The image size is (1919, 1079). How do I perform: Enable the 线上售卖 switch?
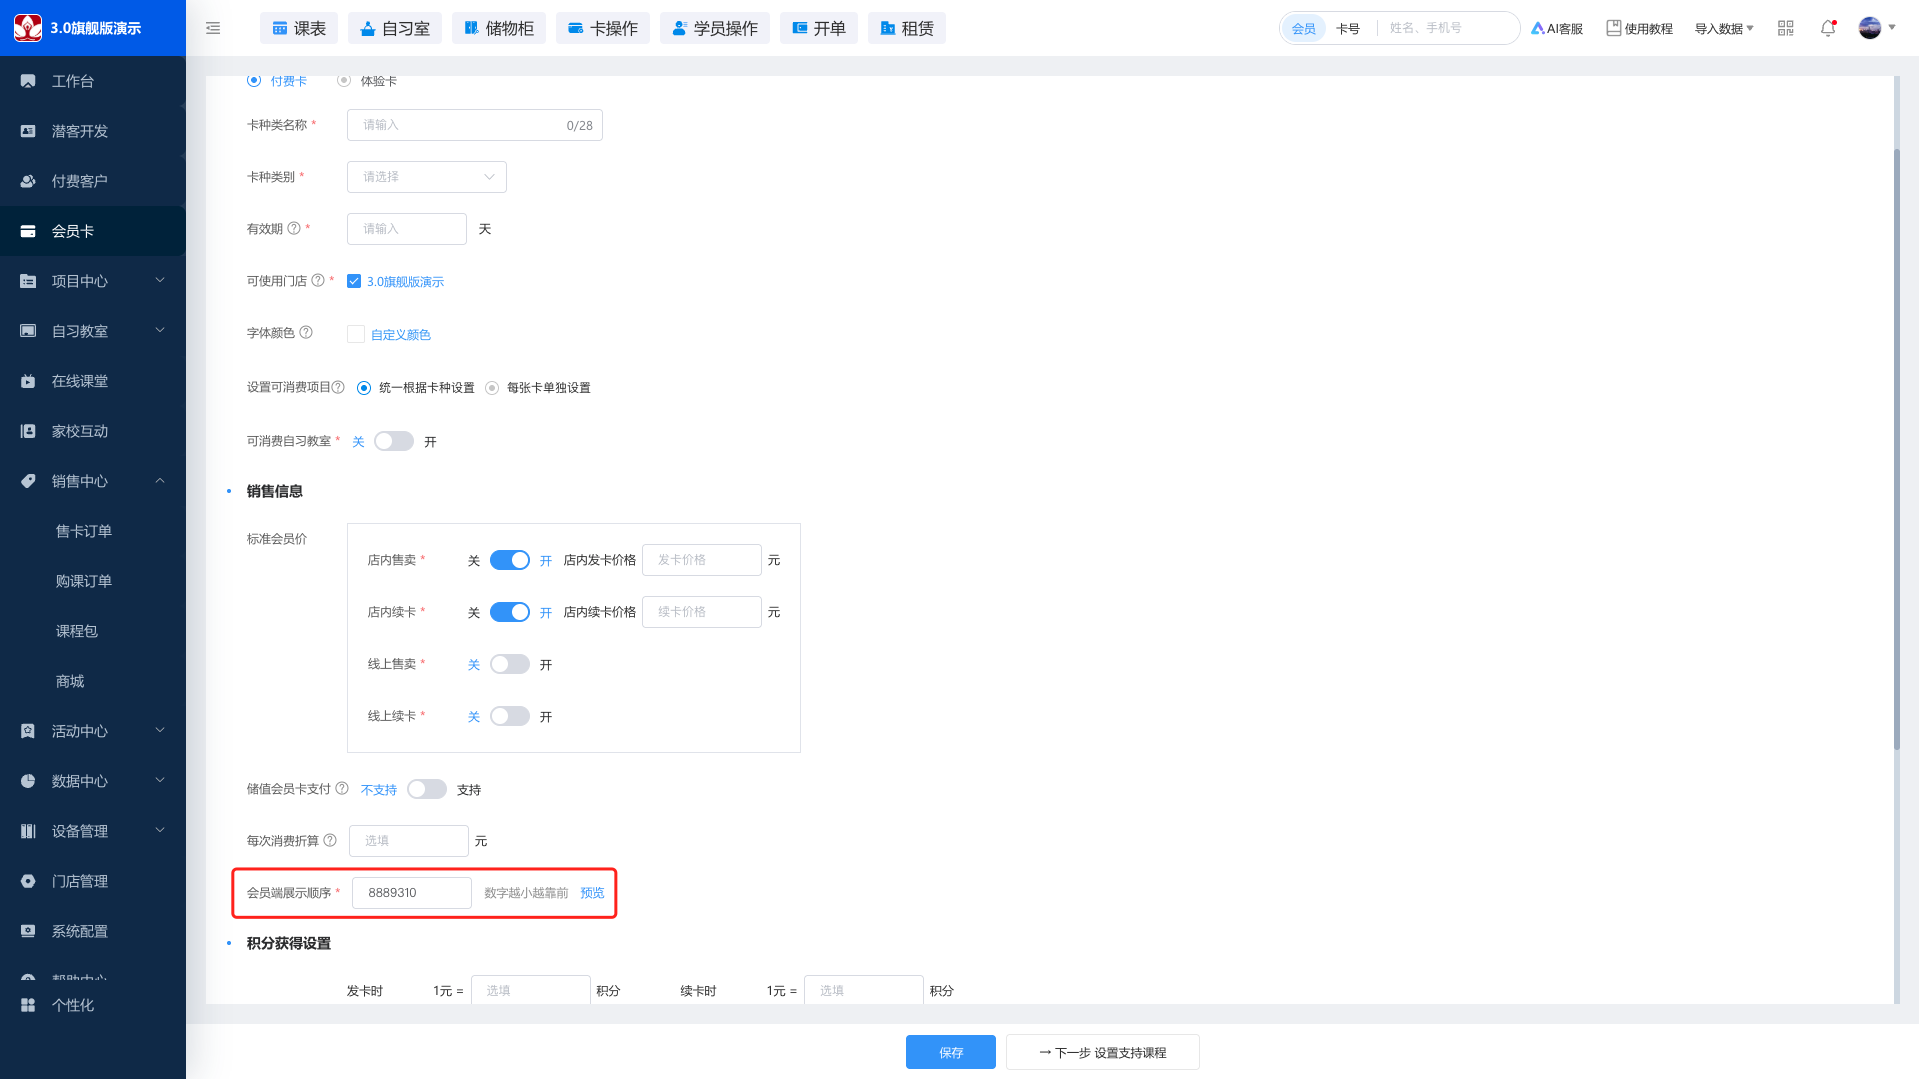click(510, 664)
